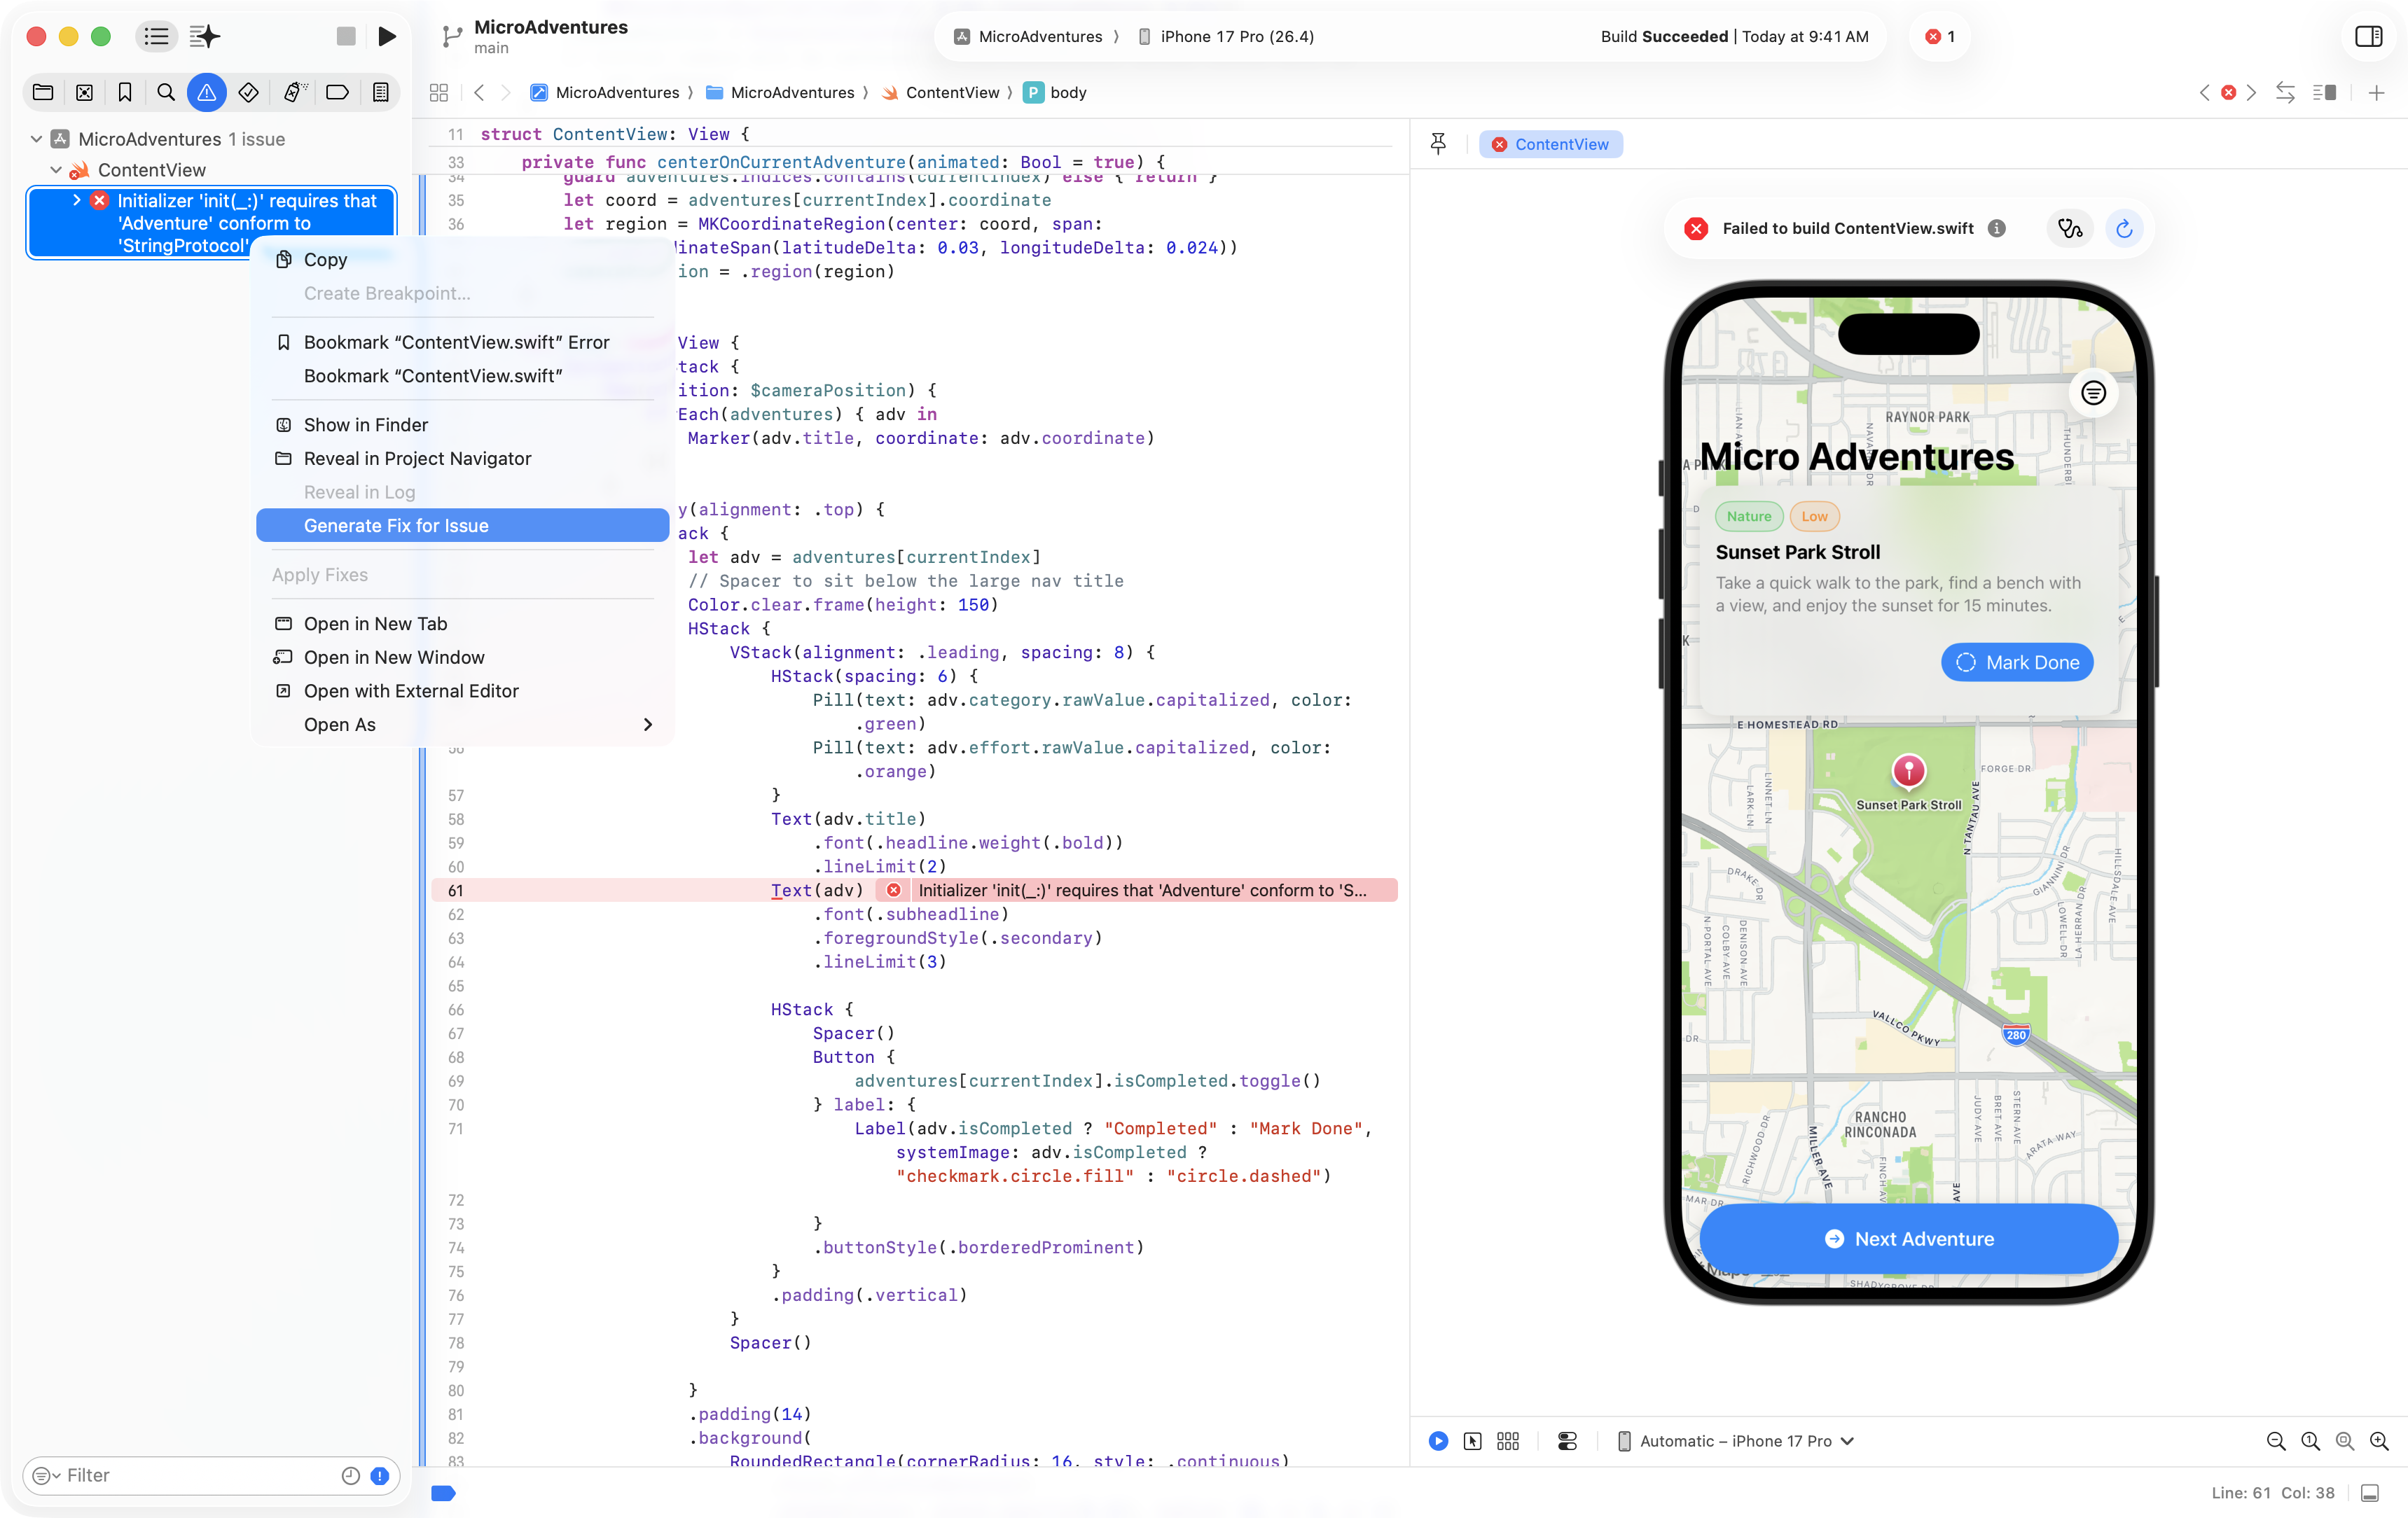The width and height of the screenshot is (2408, 1518).
Task: Toggle recent-issues clock filter
Action: point(350,1475)
